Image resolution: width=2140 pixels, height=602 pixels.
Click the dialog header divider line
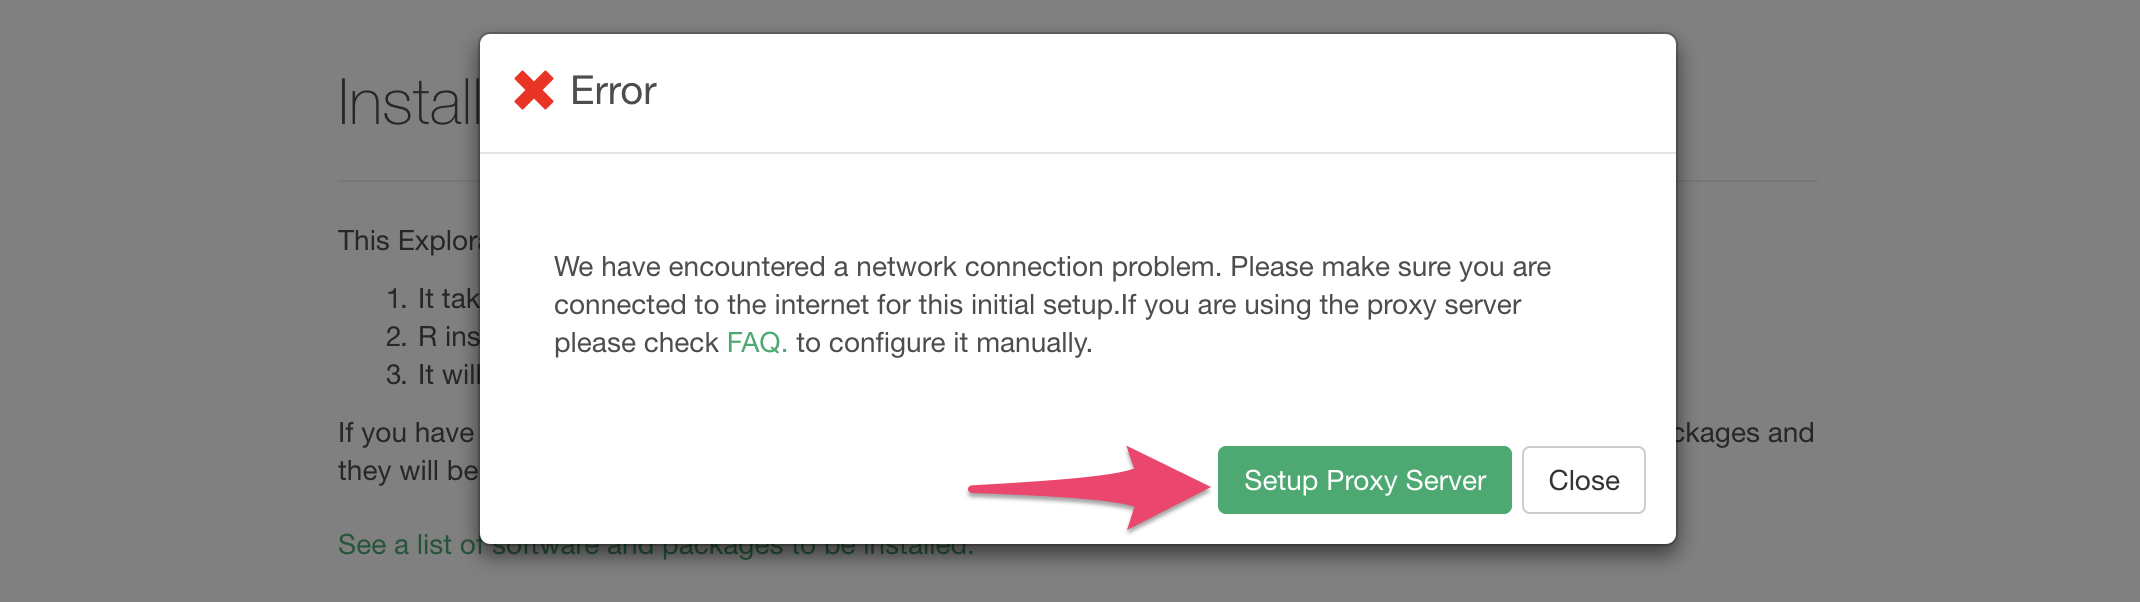click(1077, 153)
